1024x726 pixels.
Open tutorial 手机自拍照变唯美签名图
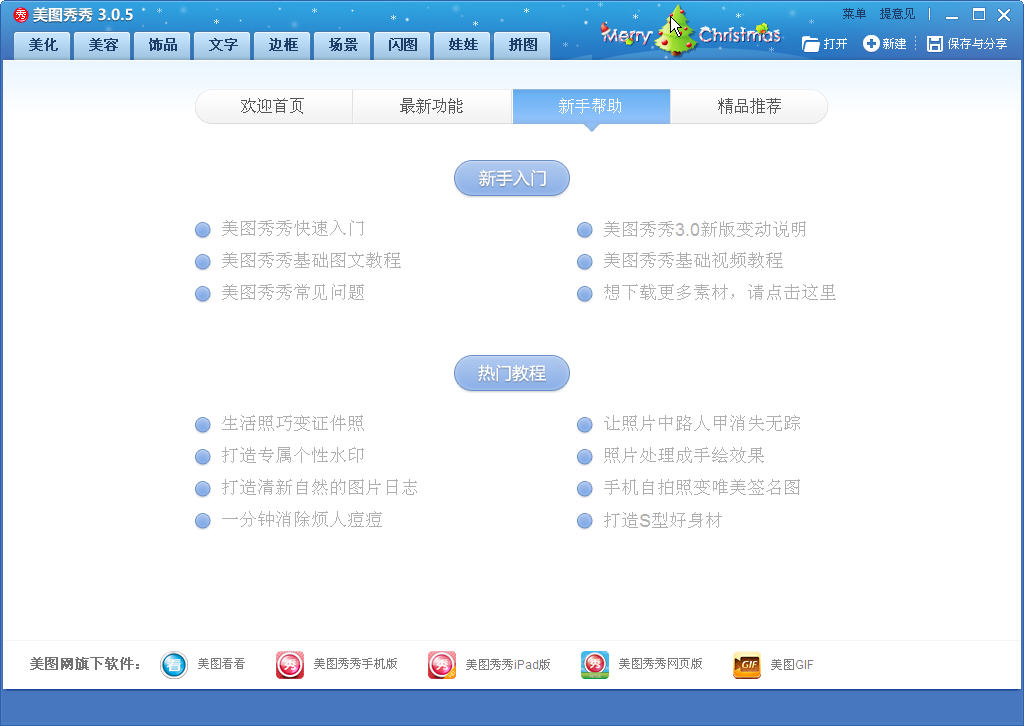click(702, 487)
